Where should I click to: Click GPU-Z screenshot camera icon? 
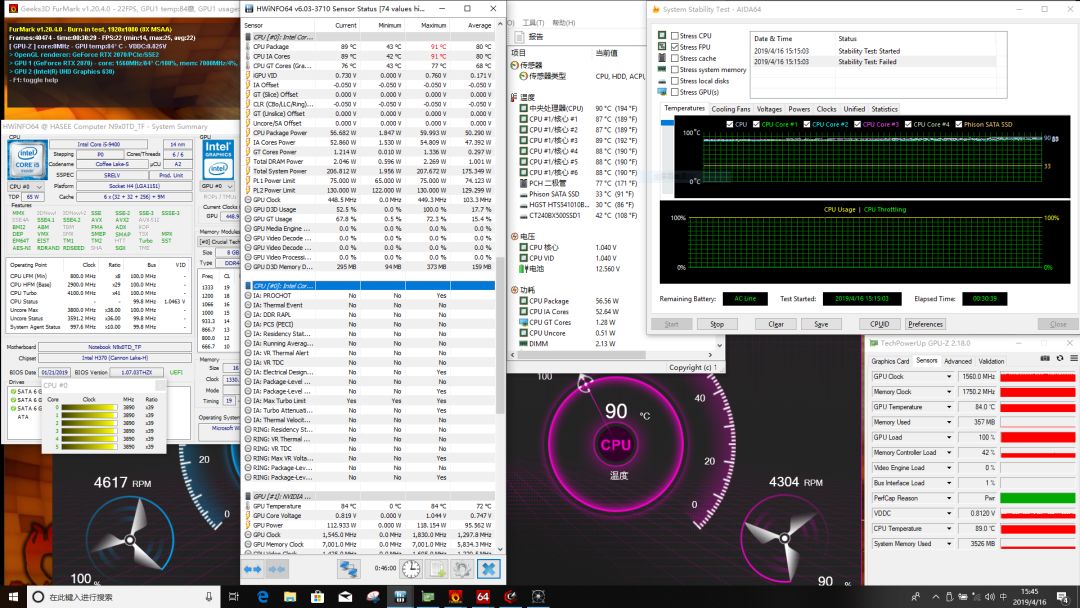coord(1045,359)
